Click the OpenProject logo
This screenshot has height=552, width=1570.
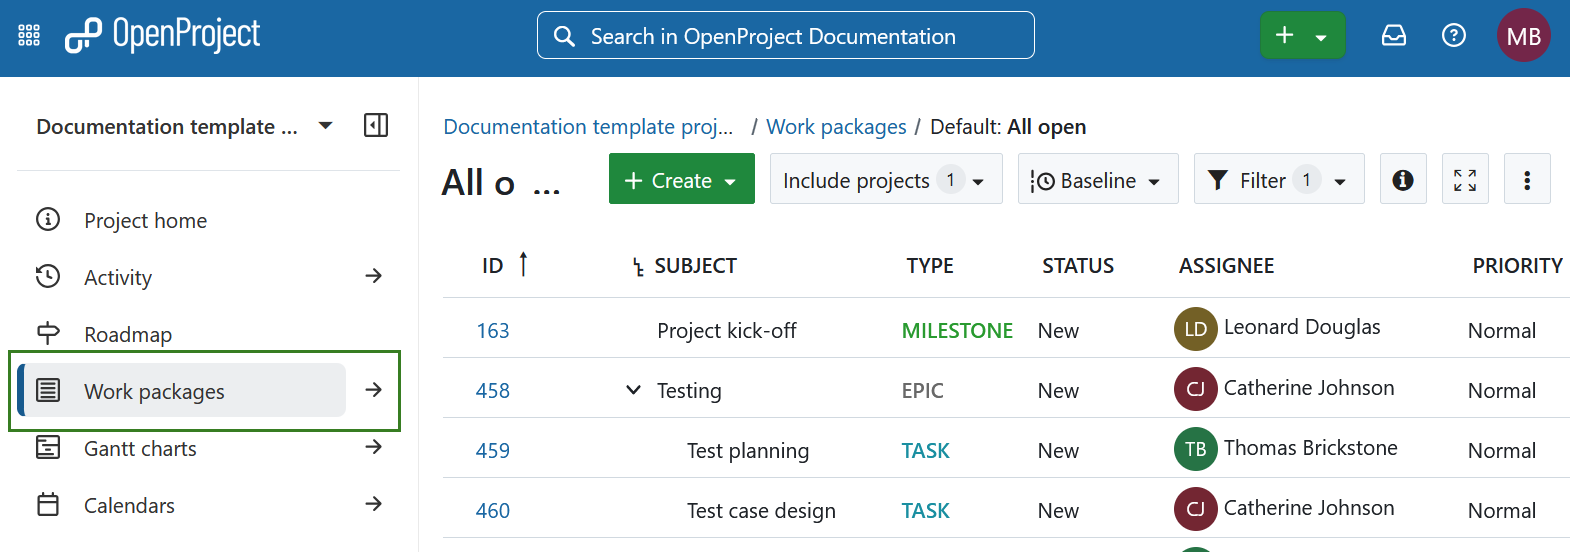point(162,35)
